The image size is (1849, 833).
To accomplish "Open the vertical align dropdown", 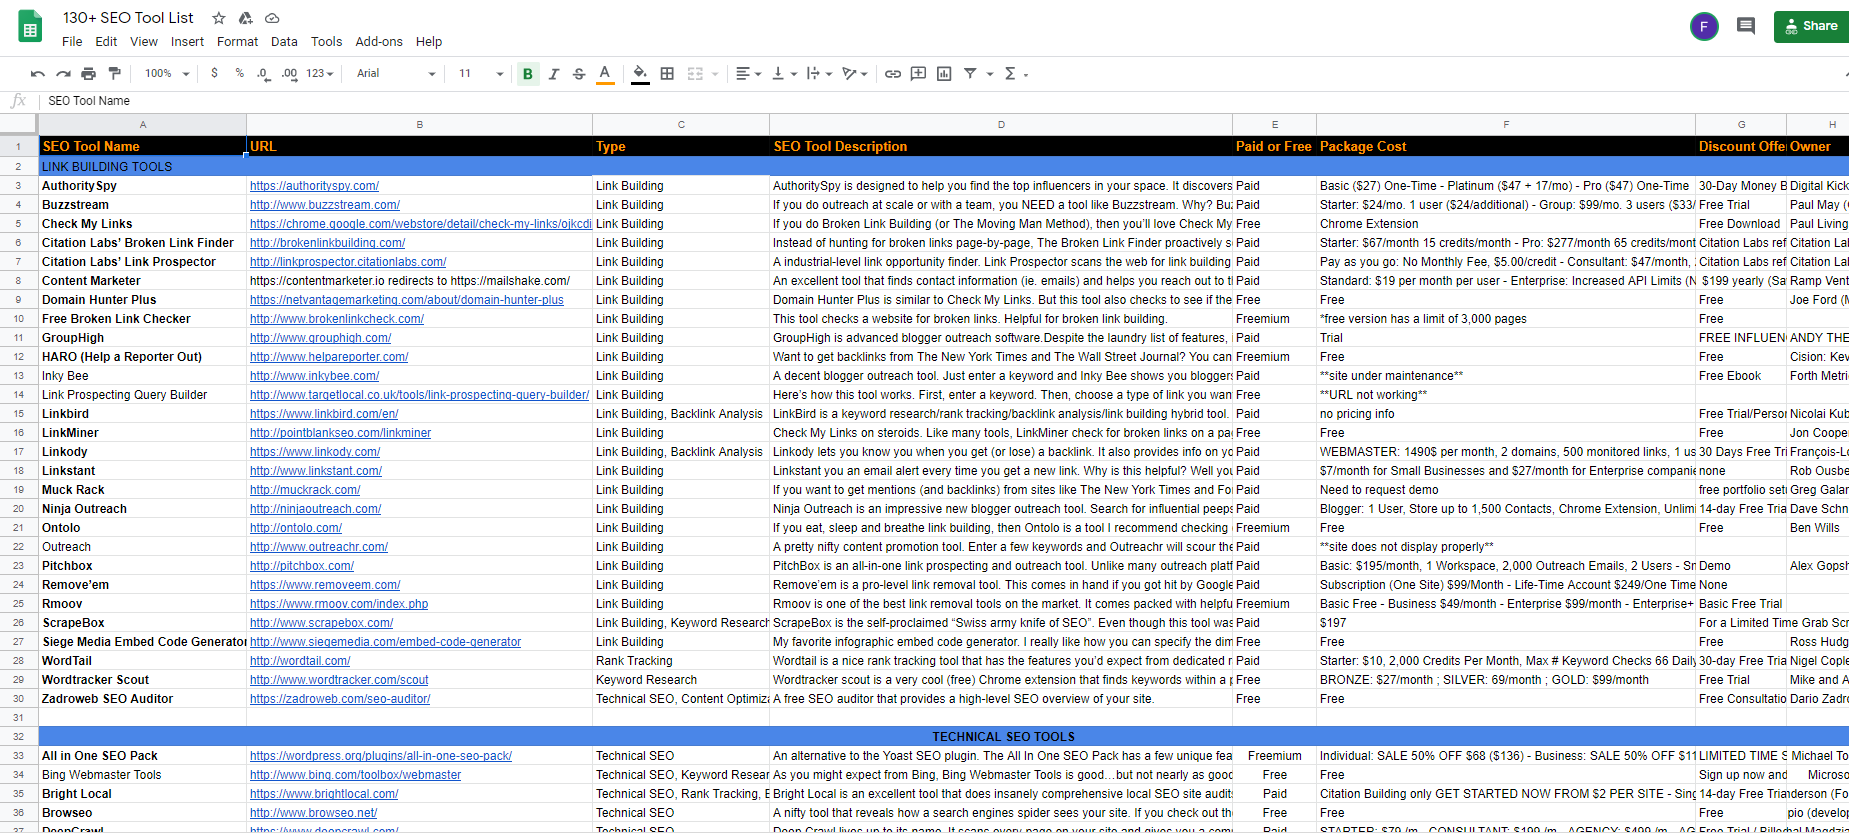I will click(784, 74).
